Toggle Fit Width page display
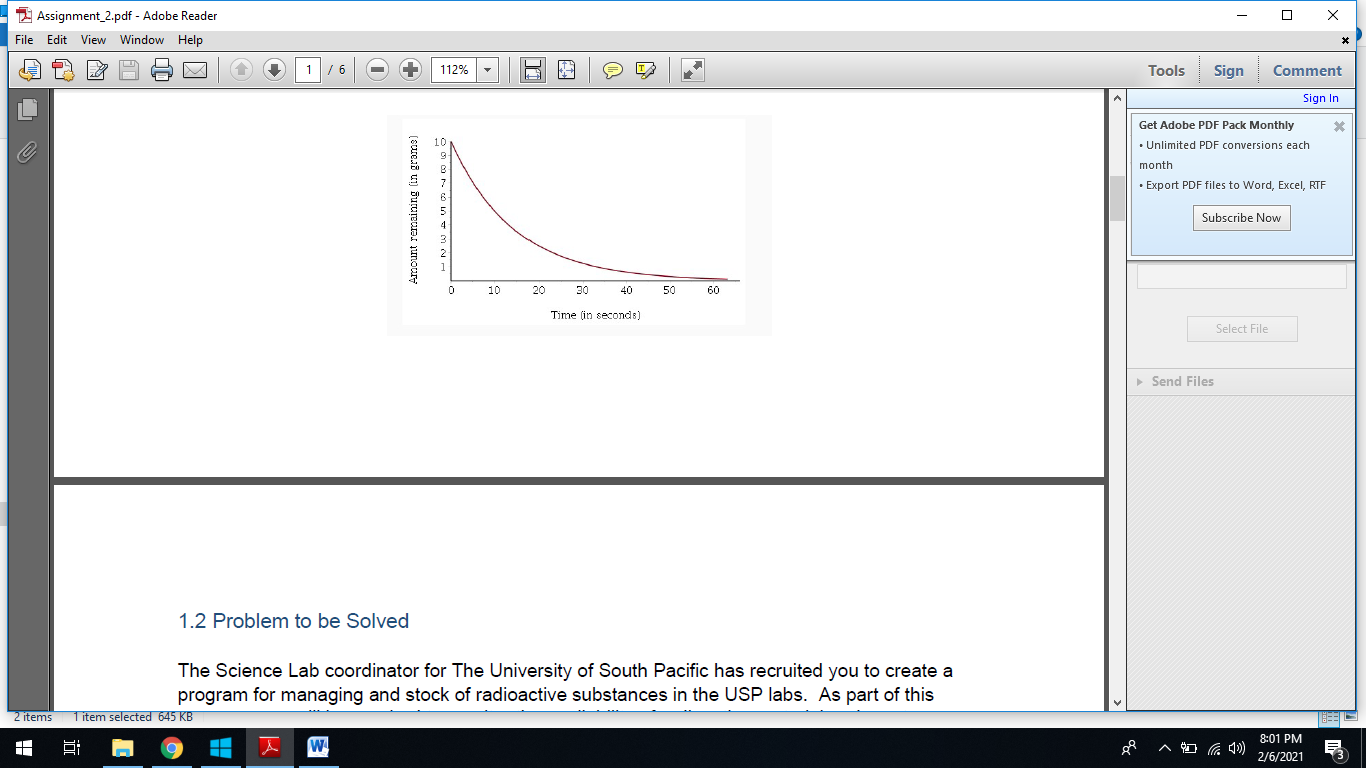The width and height of the screenshot is (1366, 768). 531,70
